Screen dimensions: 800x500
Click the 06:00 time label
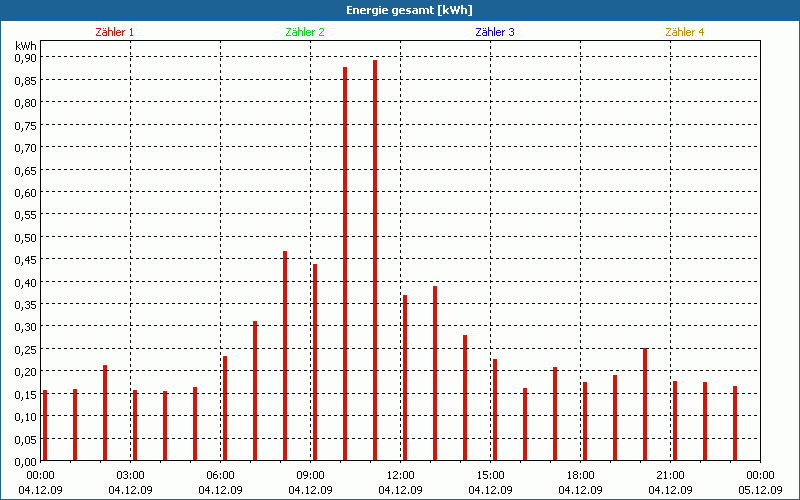pyautogui.click(x=220, y=476)
